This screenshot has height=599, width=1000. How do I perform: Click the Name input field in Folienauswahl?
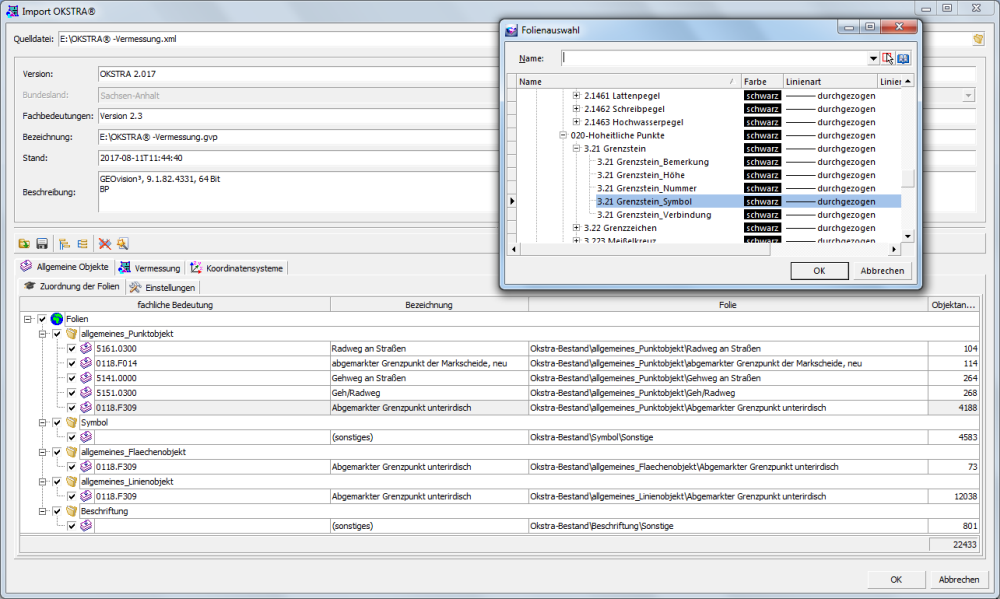[714, 58]
